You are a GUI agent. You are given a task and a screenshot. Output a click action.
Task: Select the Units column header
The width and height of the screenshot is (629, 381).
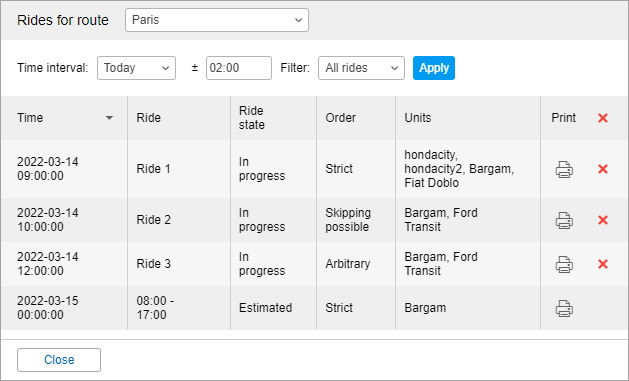tap(418, 118)
